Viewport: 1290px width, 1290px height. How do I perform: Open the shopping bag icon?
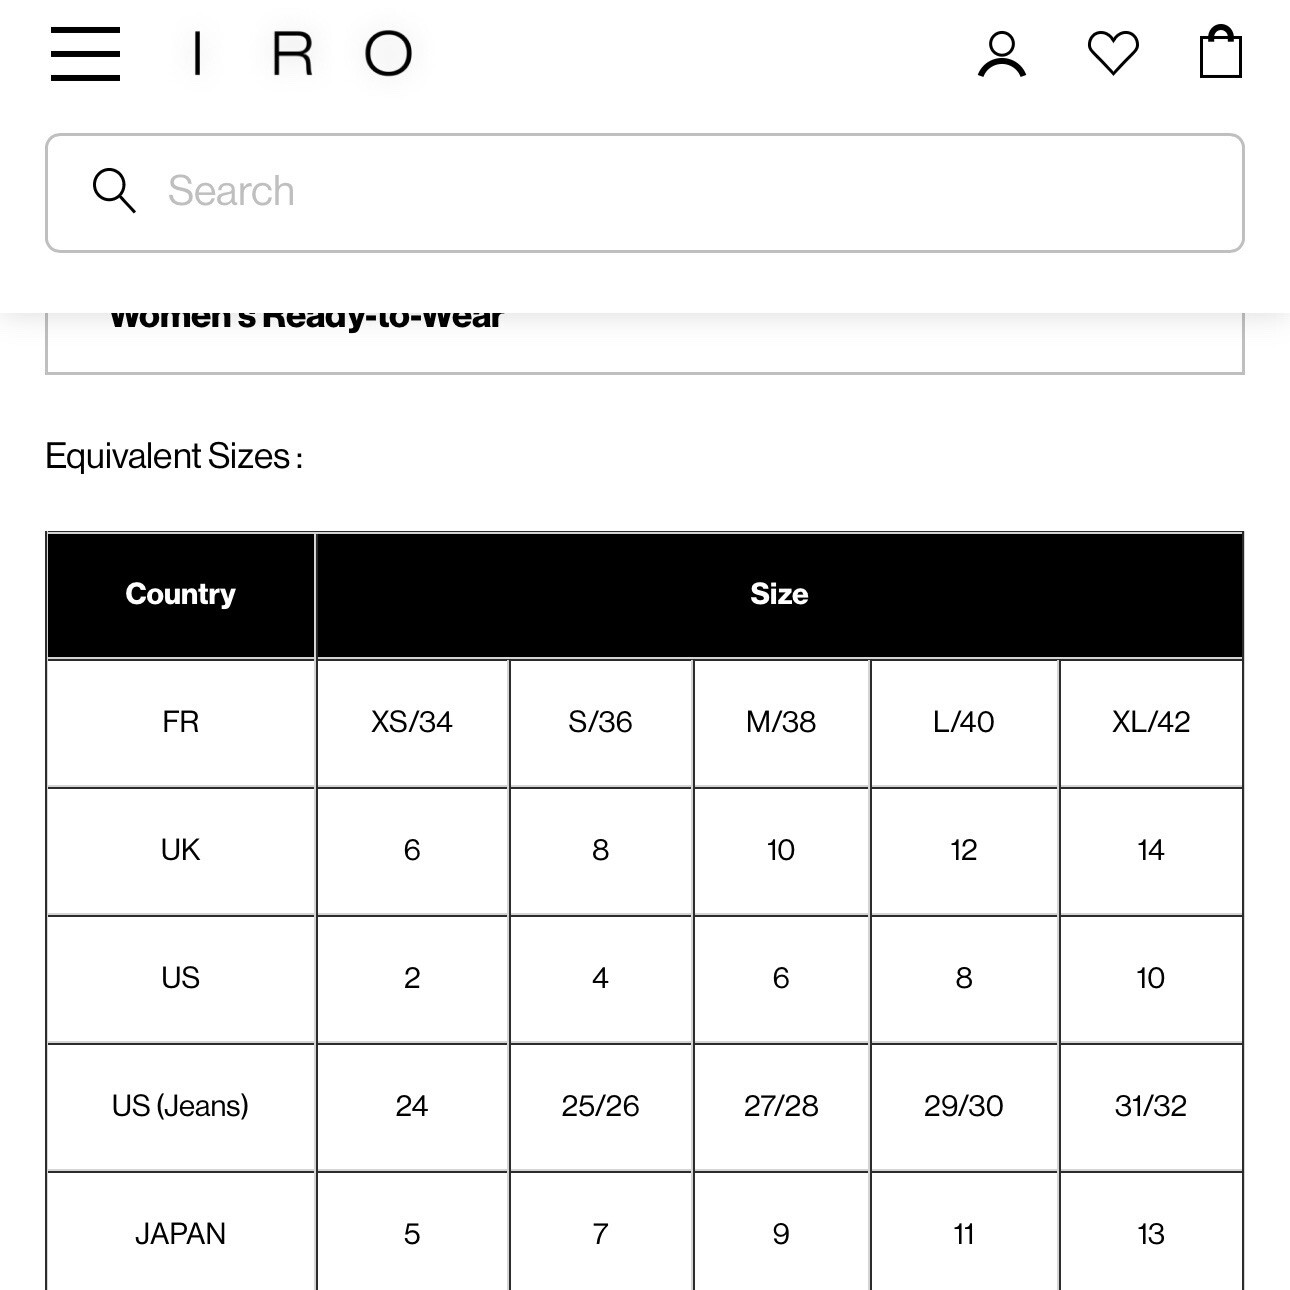(x=1221, y=52)
